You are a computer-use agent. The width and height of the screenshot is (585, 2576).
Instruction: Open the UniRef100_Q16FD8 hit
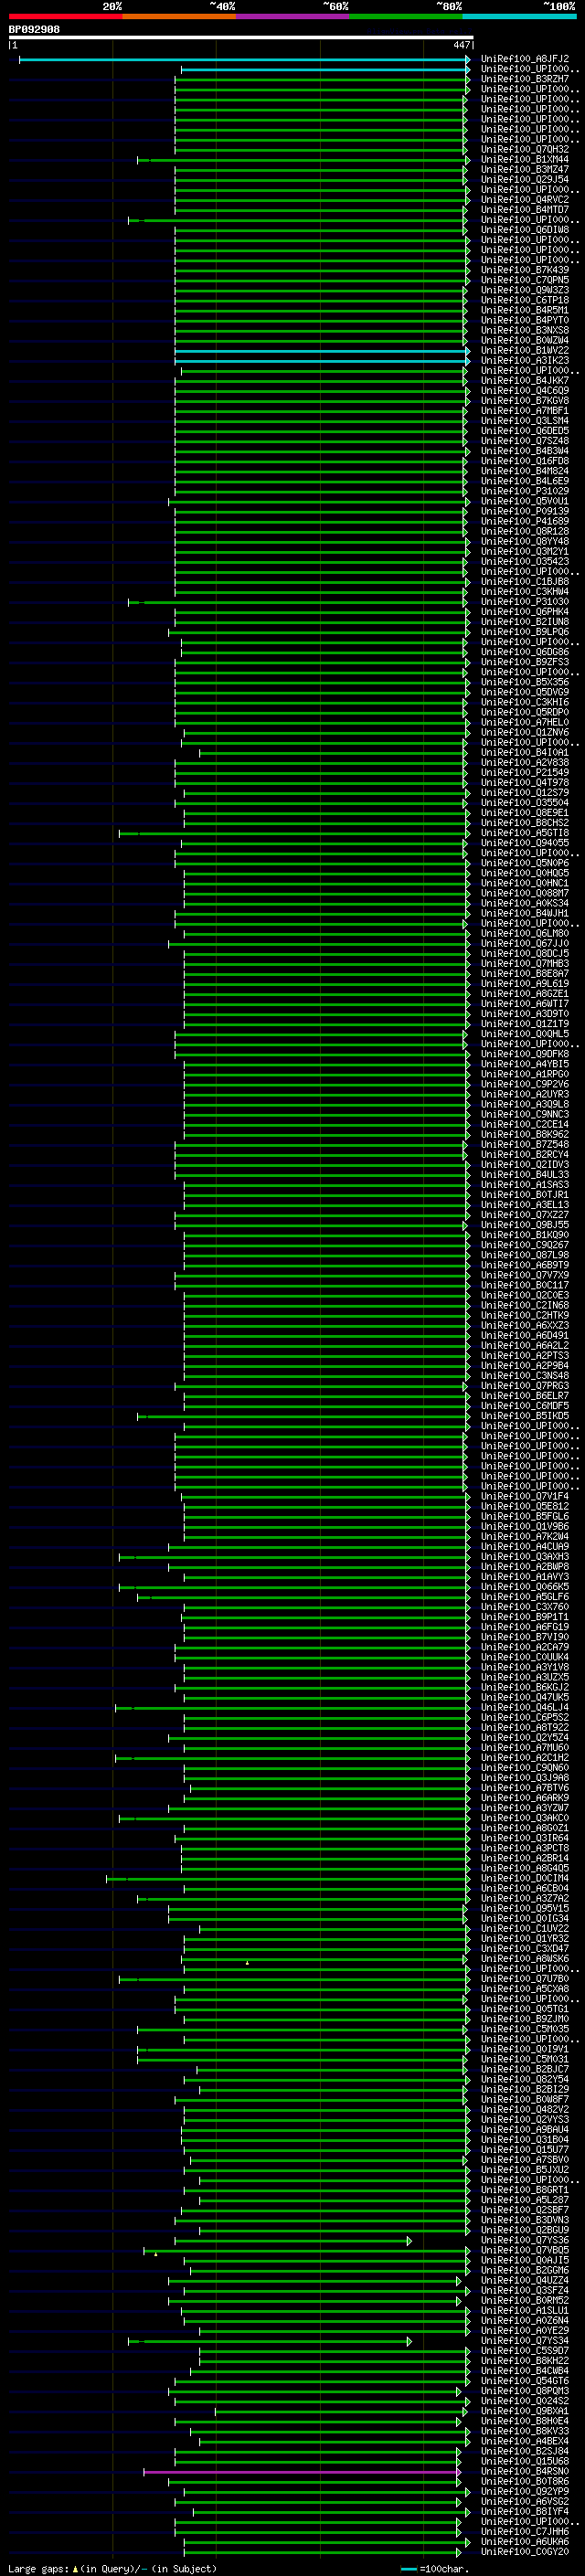coord(525,461)
